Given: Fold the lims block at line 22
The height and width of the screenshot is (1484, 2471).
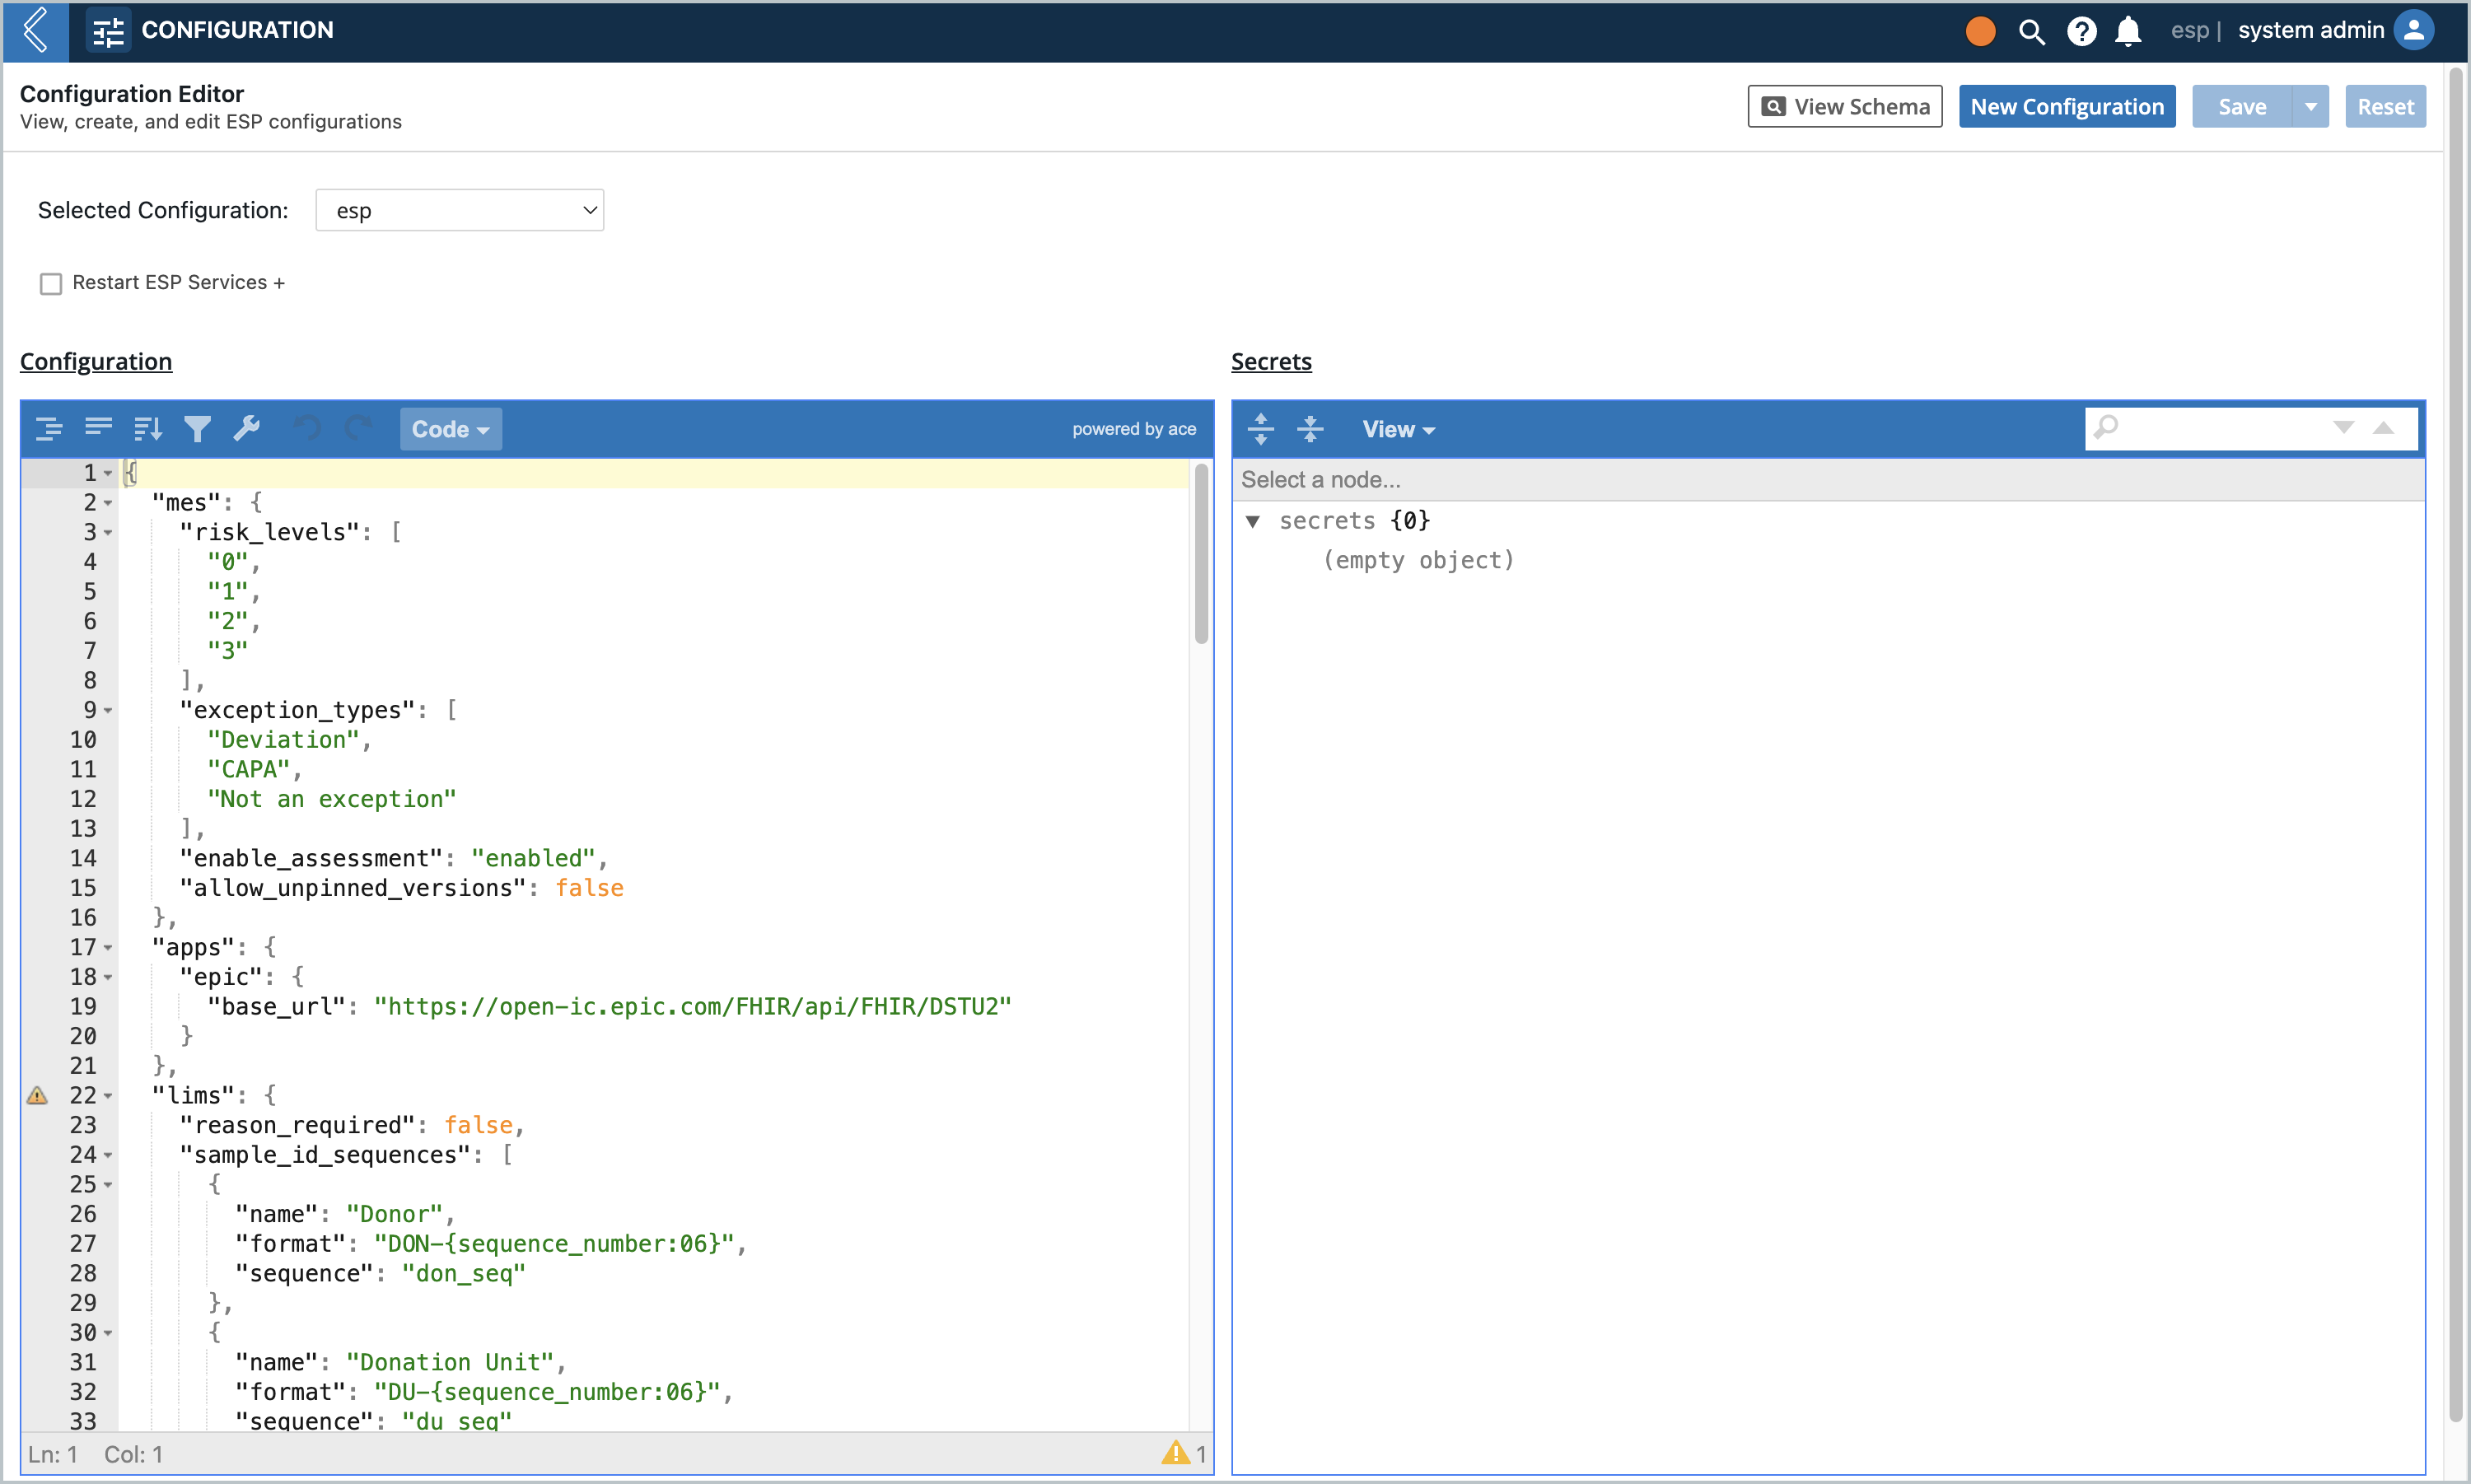Looking at the screenshot, I should click(108, 1096).
